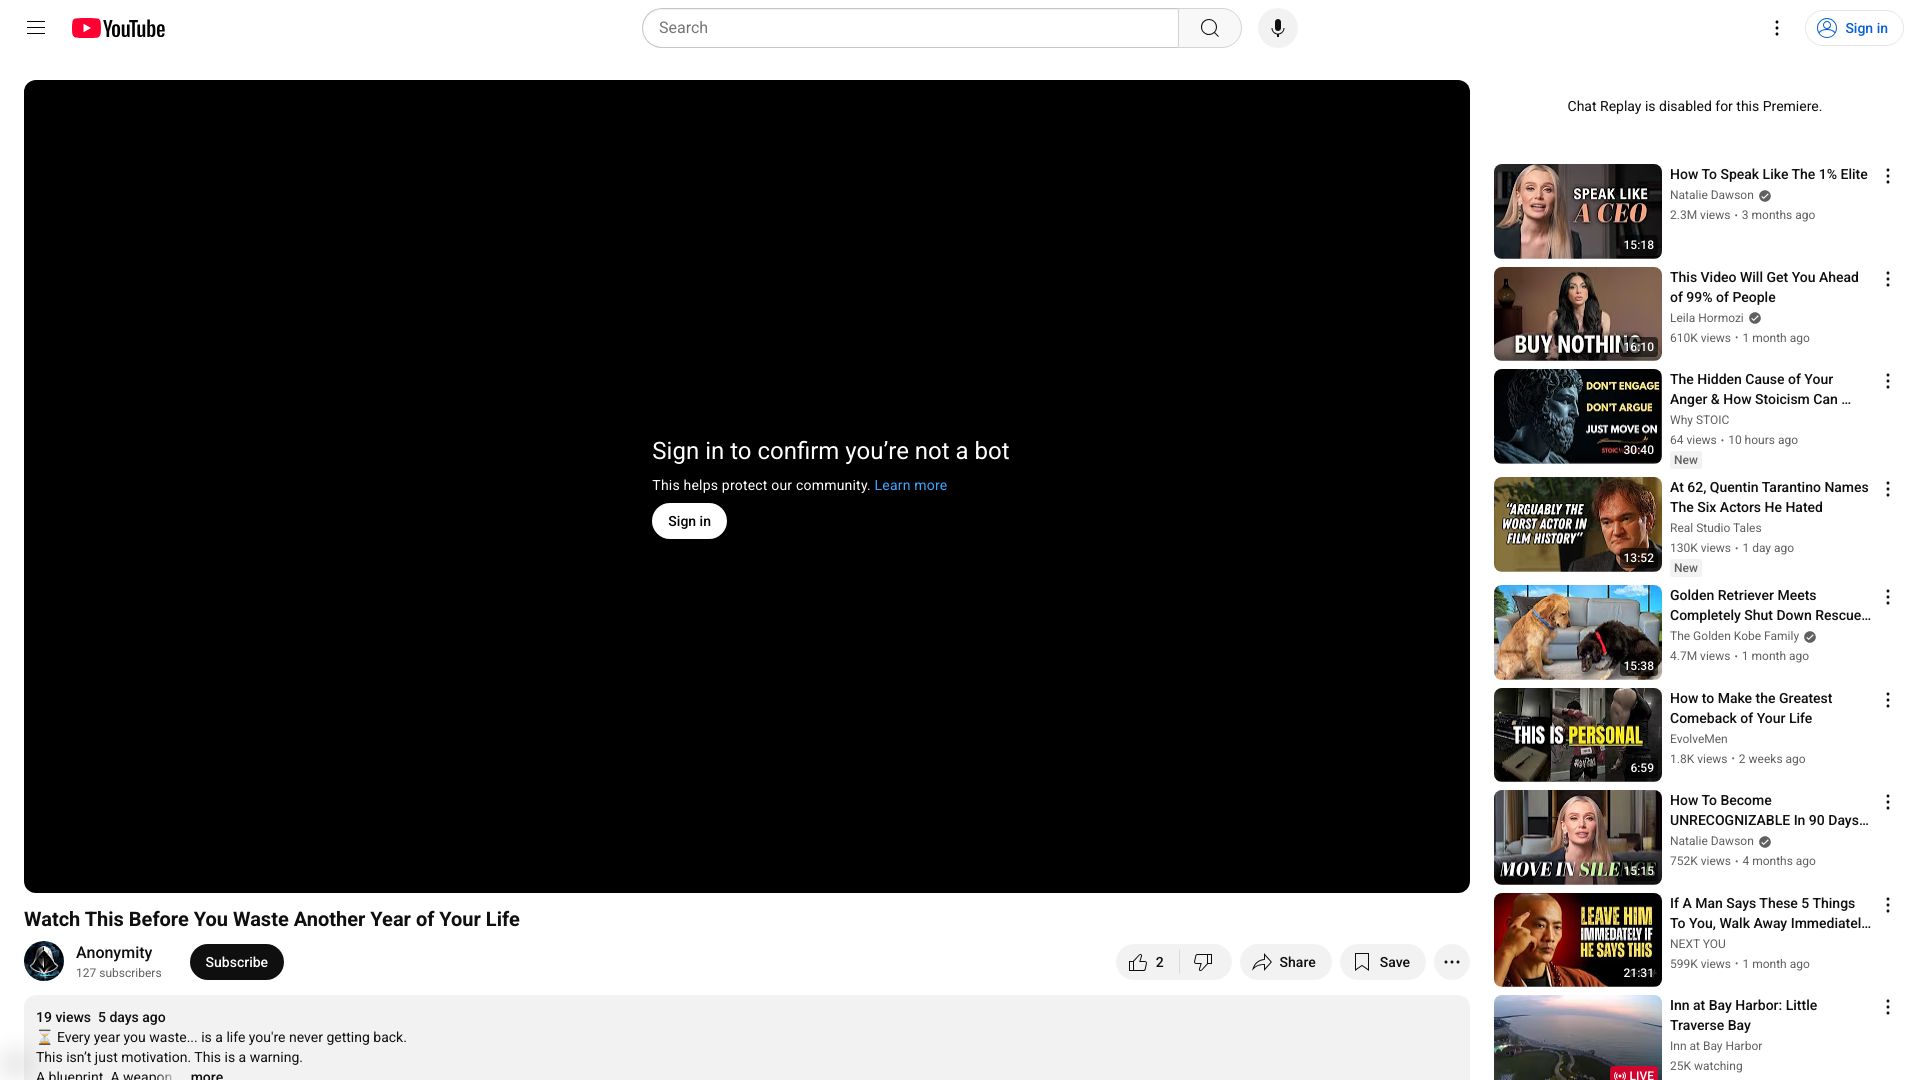Open title How To Become UNRECOGNIZABLE In 90 Days
The image size is (1920, 1080).
[1769, 810]
